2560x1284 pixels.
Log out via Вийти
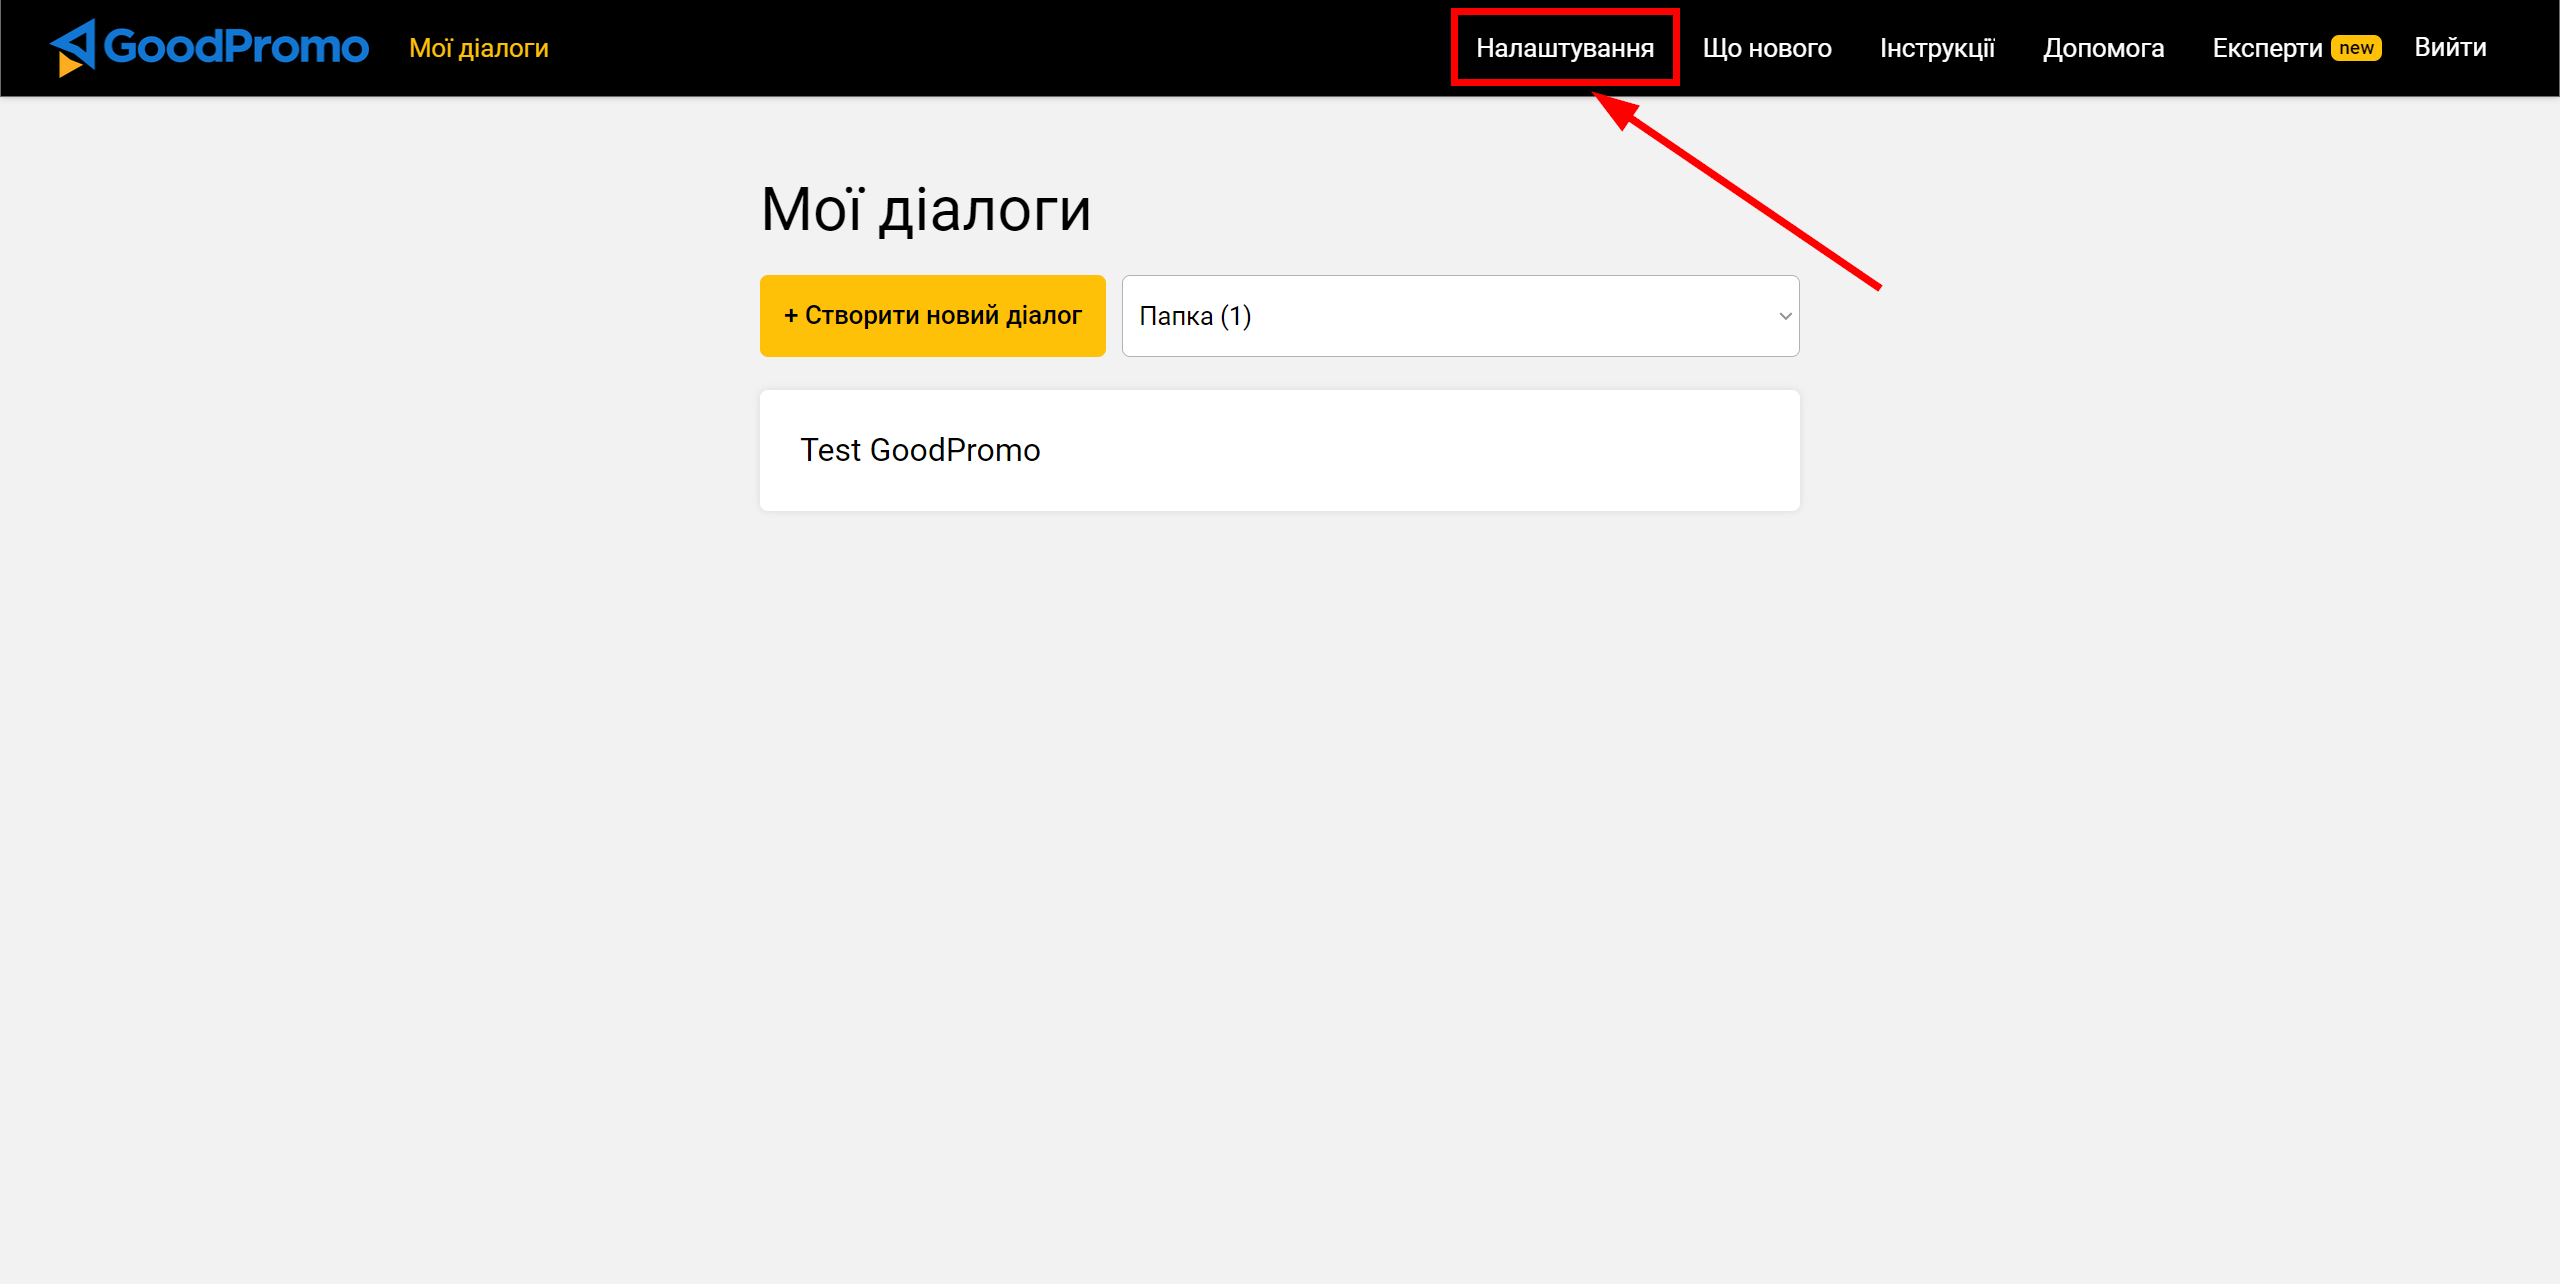coord(2450,47)
